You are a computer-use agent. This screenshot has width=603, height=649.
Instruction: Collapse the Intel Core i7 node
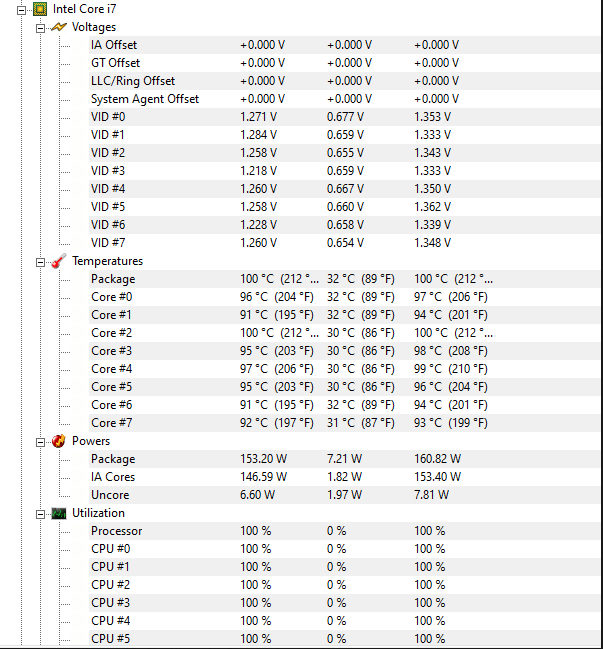[x=22, y=10]
